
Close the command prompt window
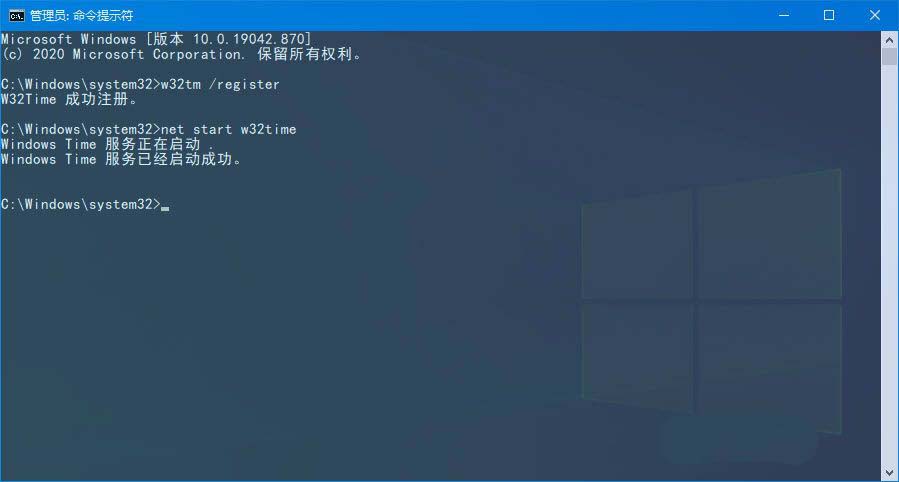coord(874,15)
